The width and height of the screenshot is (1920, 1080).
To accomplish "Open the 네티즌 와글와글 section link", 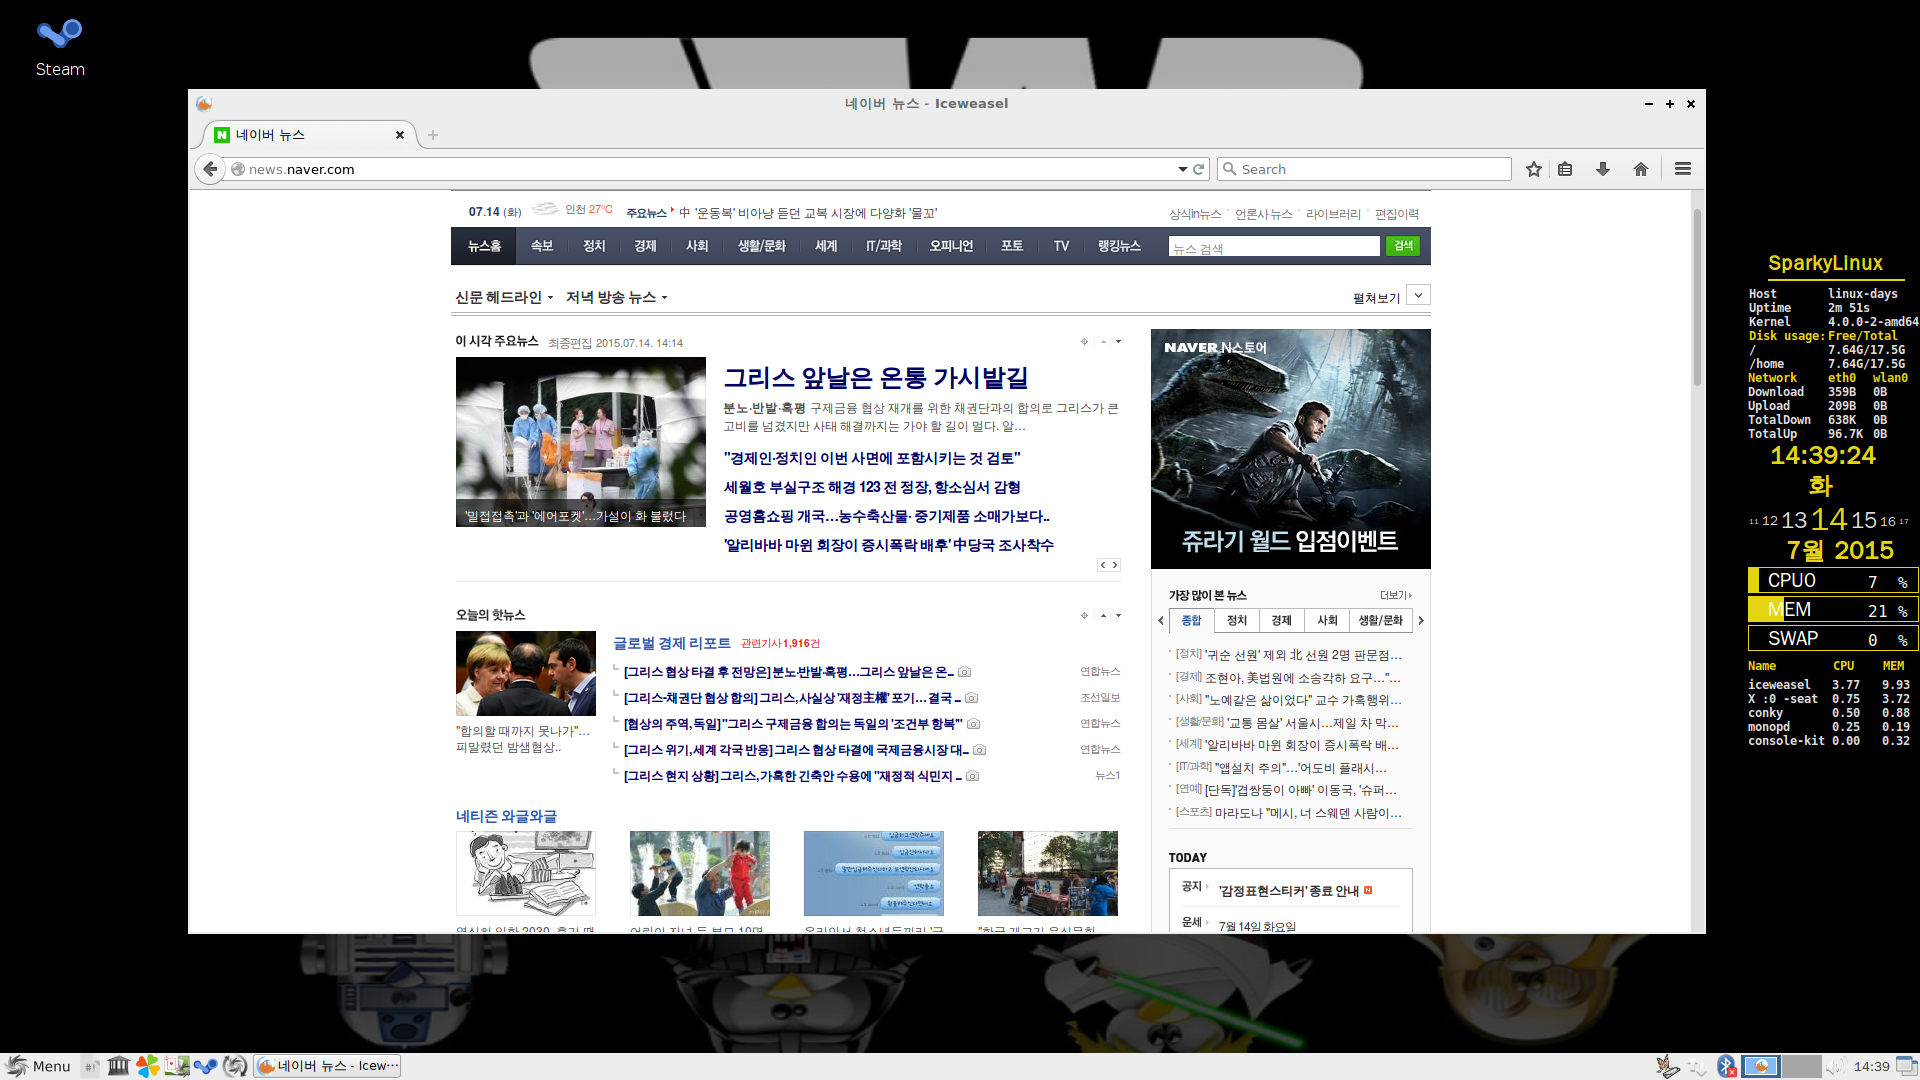I will tap(506, 816).
